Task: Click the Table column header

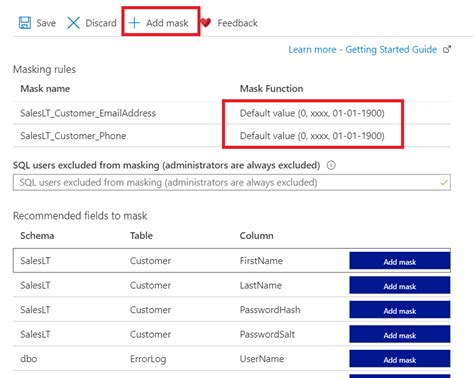Action: pos(141,236)
